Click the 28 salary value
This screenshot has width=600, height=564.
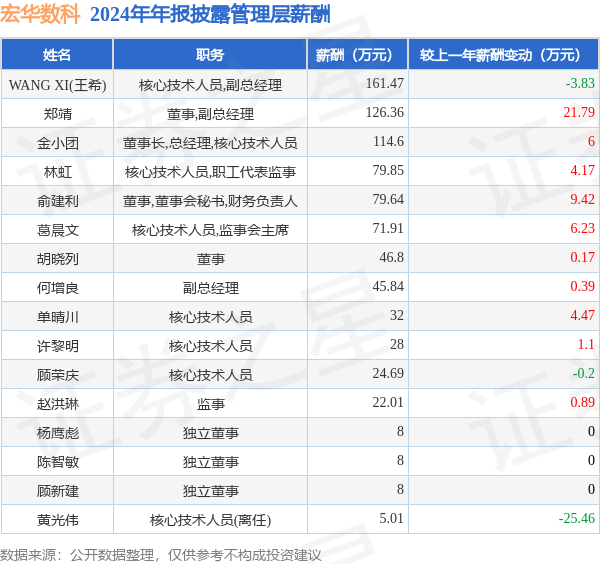pos(397,344)
